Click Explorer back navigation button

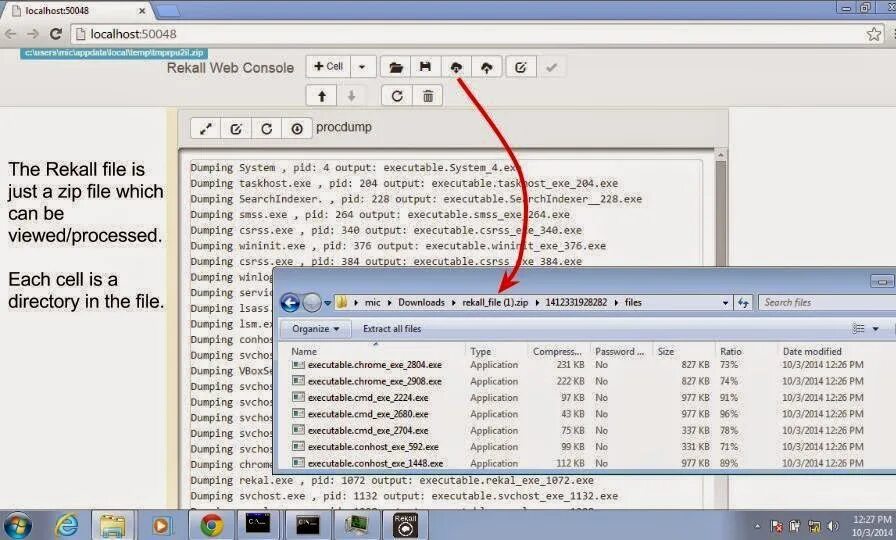click(290, 302)
